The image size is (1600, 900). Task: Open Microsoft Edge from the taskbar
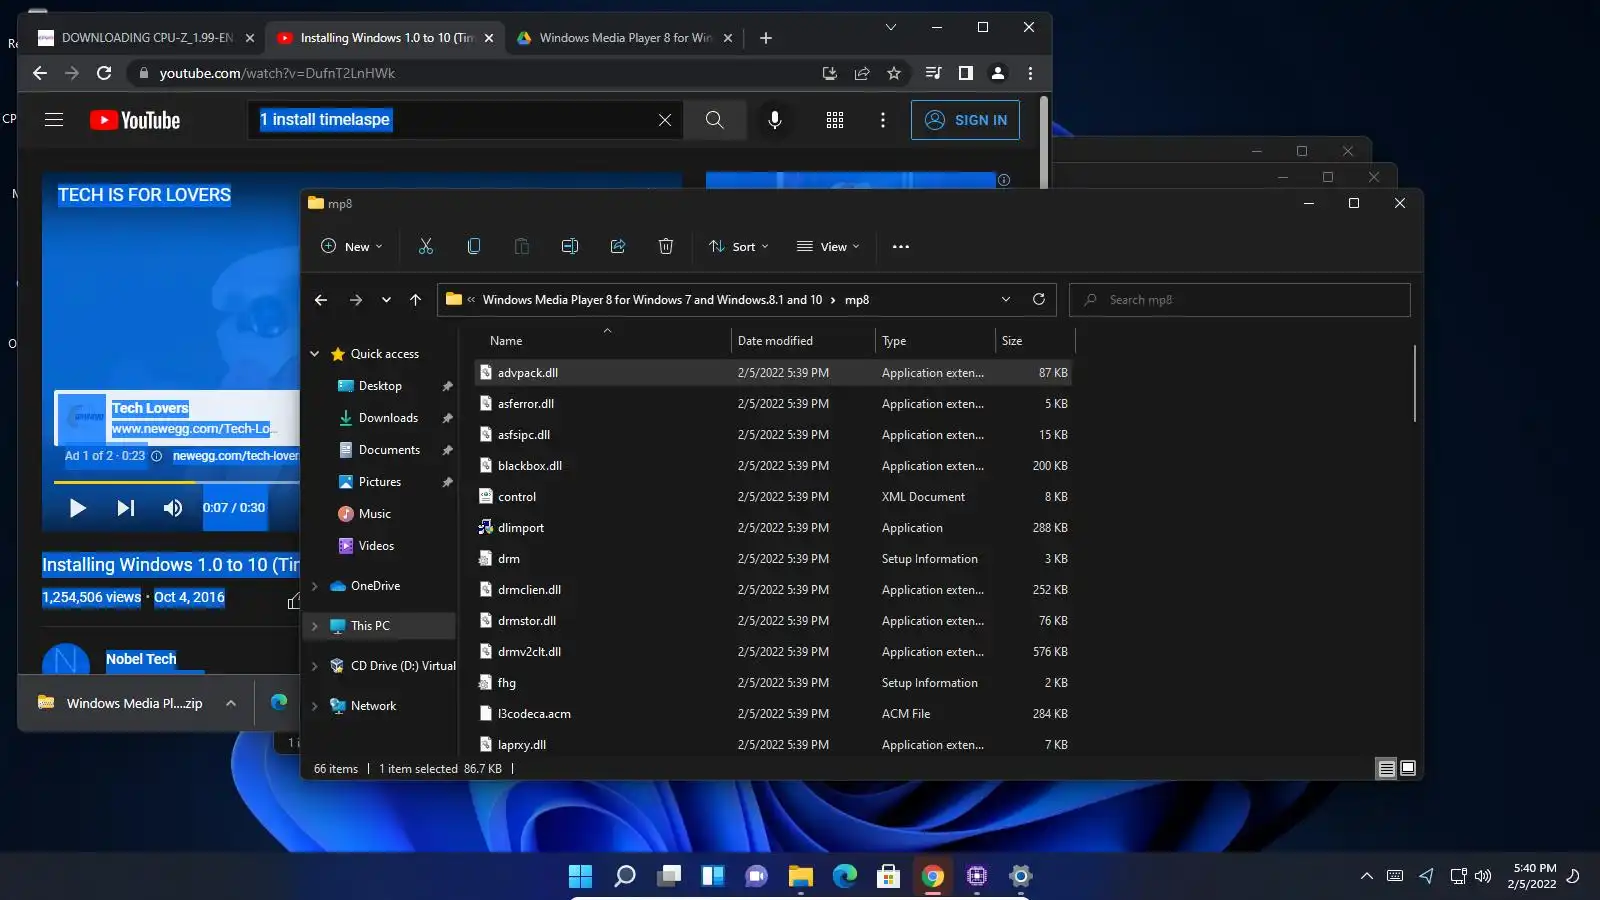[844, 876]
